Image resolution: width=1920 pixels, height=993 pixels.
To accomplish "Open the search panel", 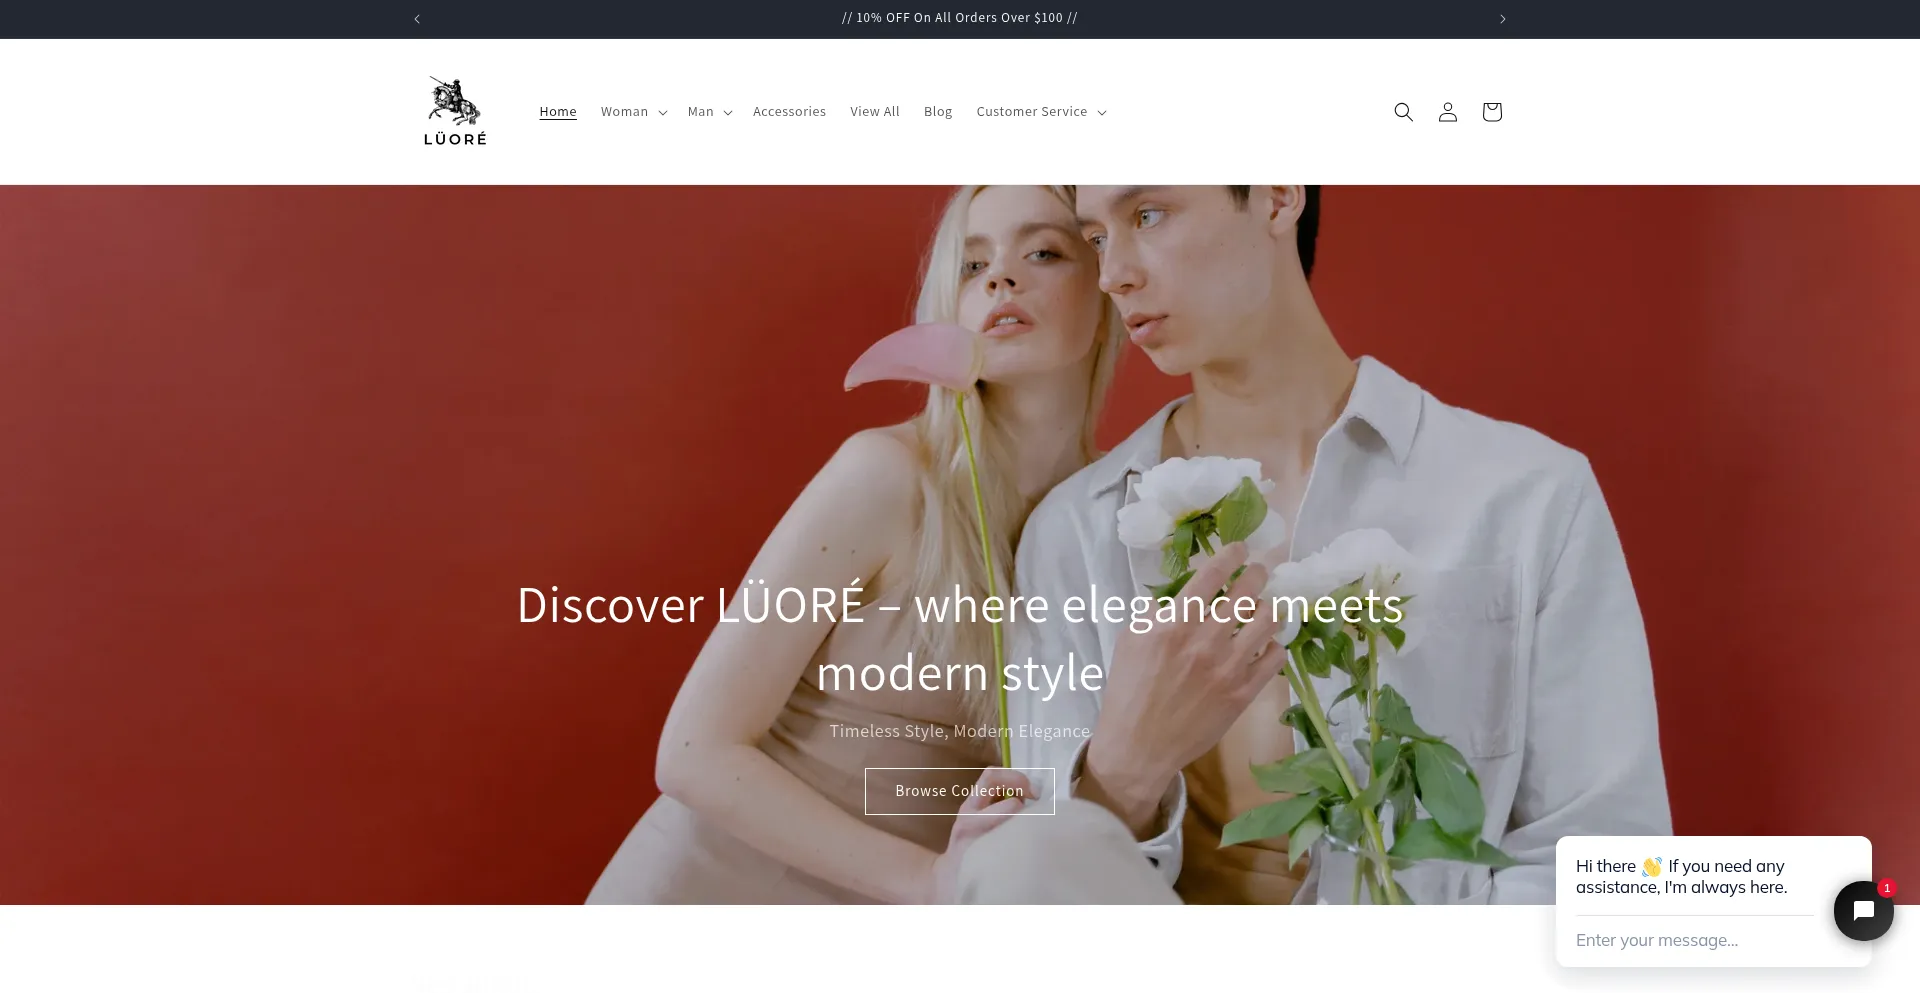I will (1403, 111).
